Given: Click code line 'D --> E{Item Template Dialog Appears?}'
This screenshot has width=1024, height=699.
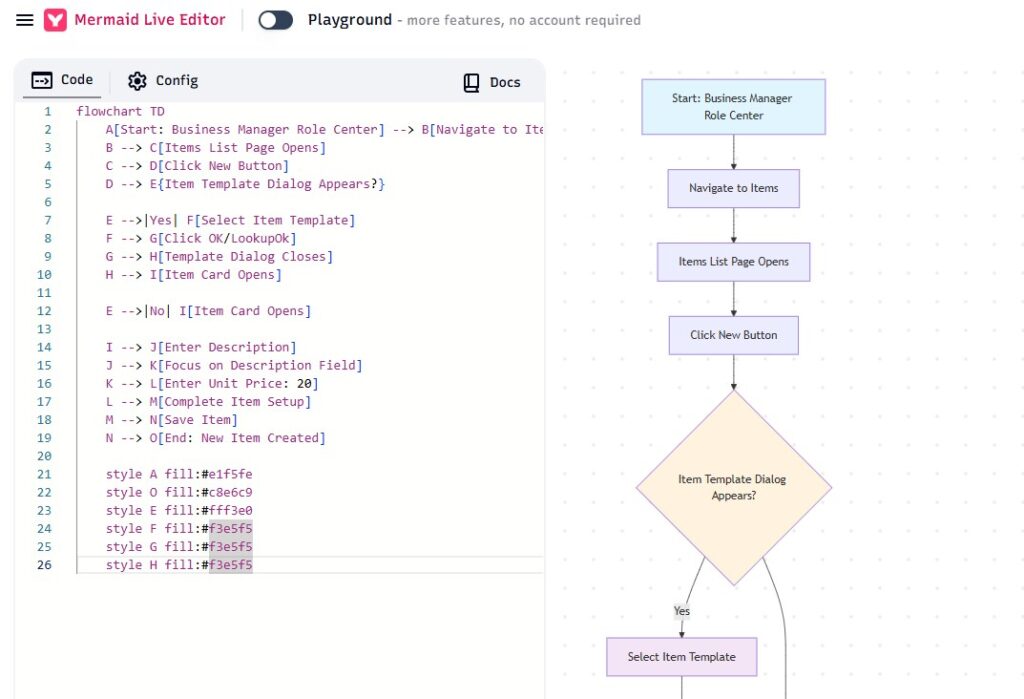Looking at the screenshot, I should tap(245, 184).
